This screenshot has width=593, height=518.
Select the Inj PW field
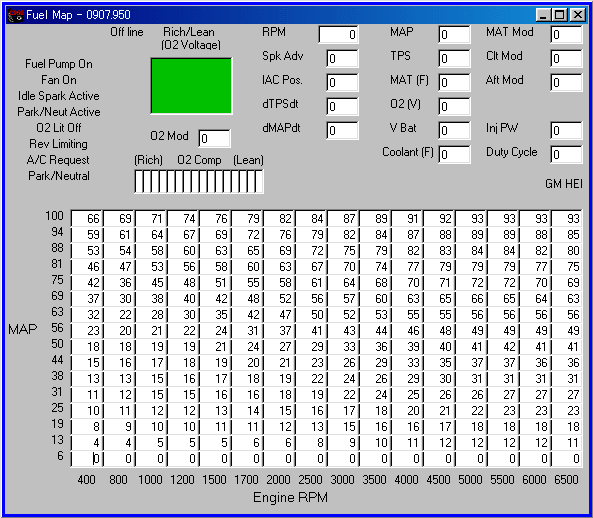566,130
